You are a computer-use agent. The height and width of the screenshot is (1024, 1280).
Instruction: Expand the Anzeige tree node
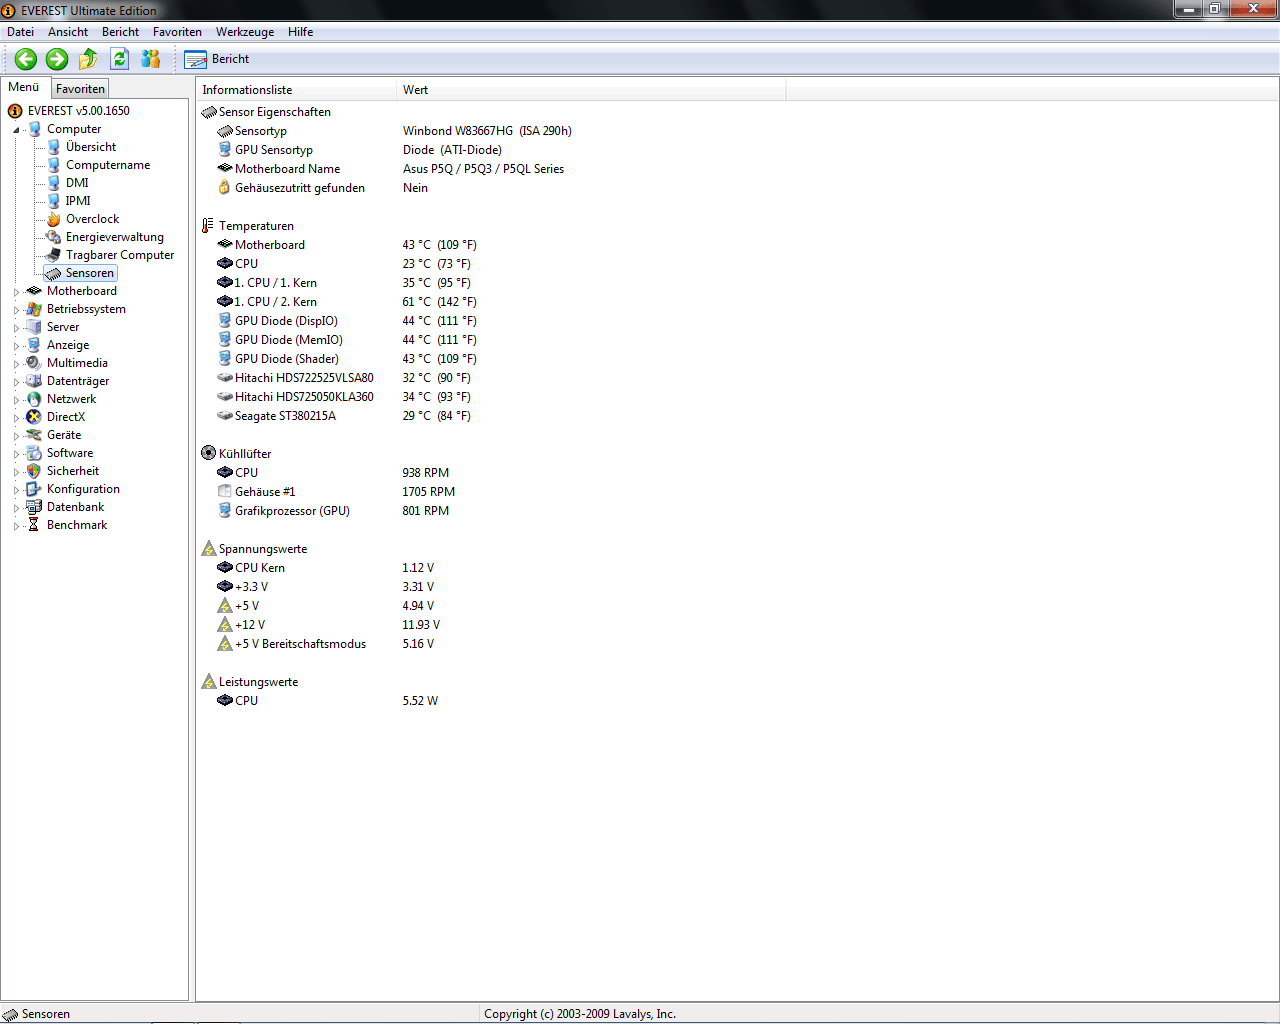[16, 346]
